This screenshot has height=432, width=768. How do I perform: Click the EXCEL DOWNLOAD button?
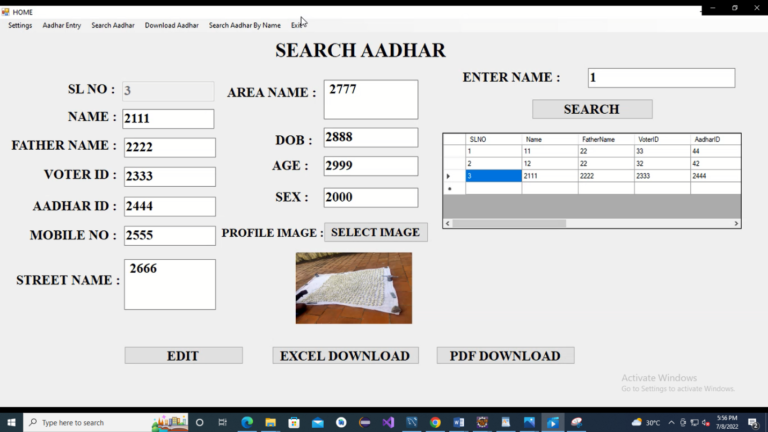click(345, 356)
